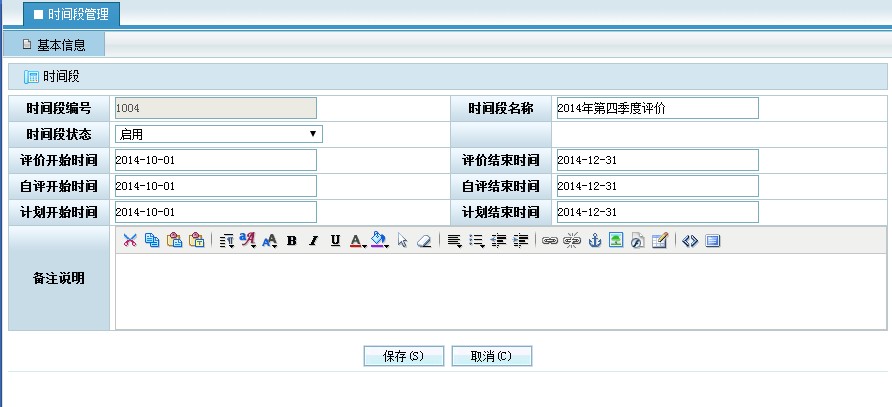Toggle bold formatting
The width and height of the screenshot is (892, 407).
coord(292,241)
